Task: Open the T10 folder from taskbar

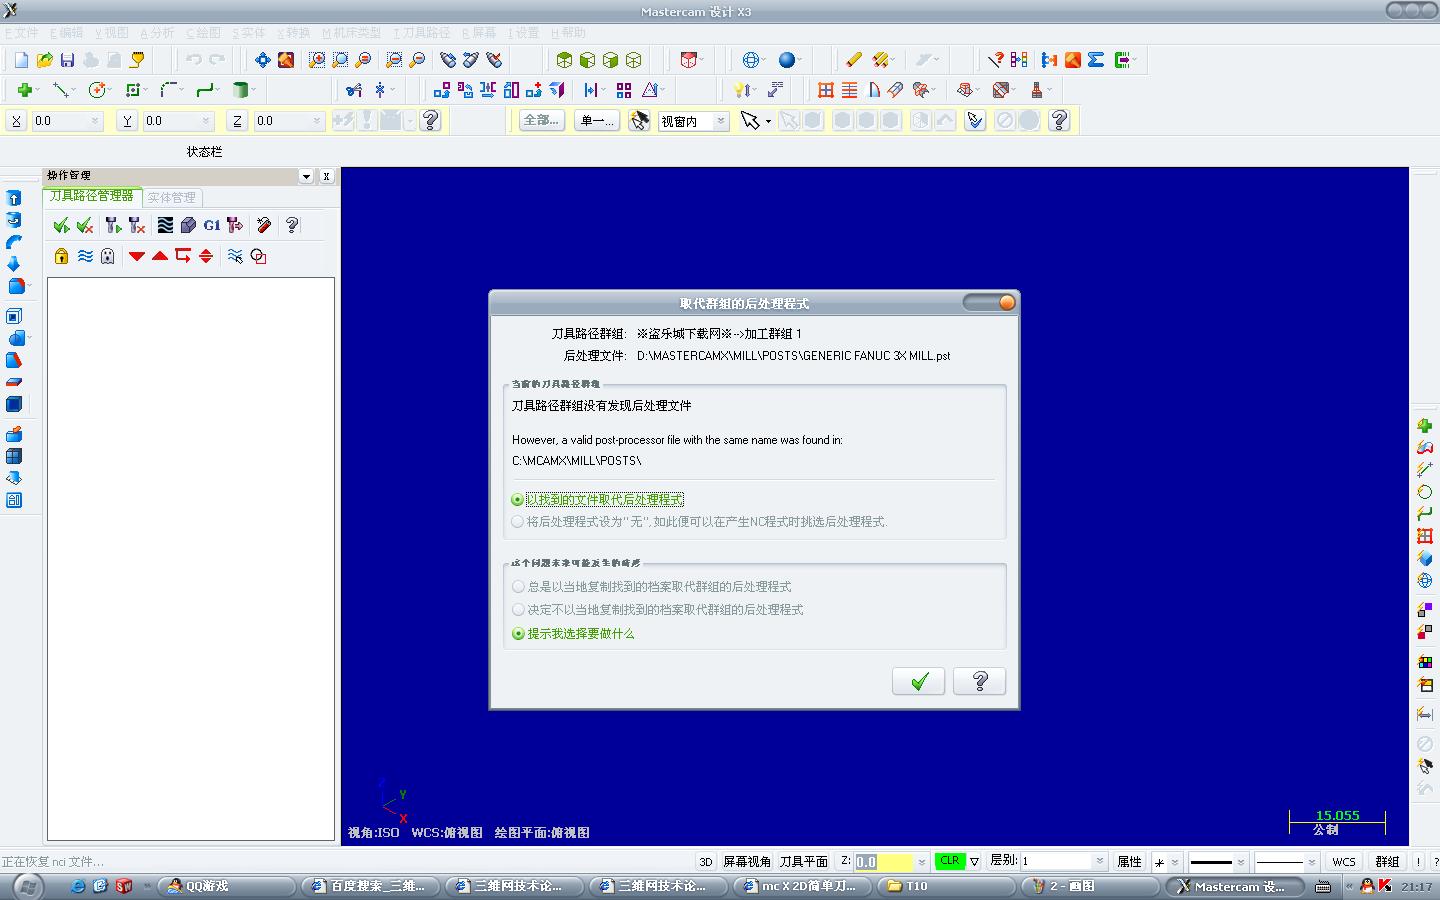Action: pos(947,886)
